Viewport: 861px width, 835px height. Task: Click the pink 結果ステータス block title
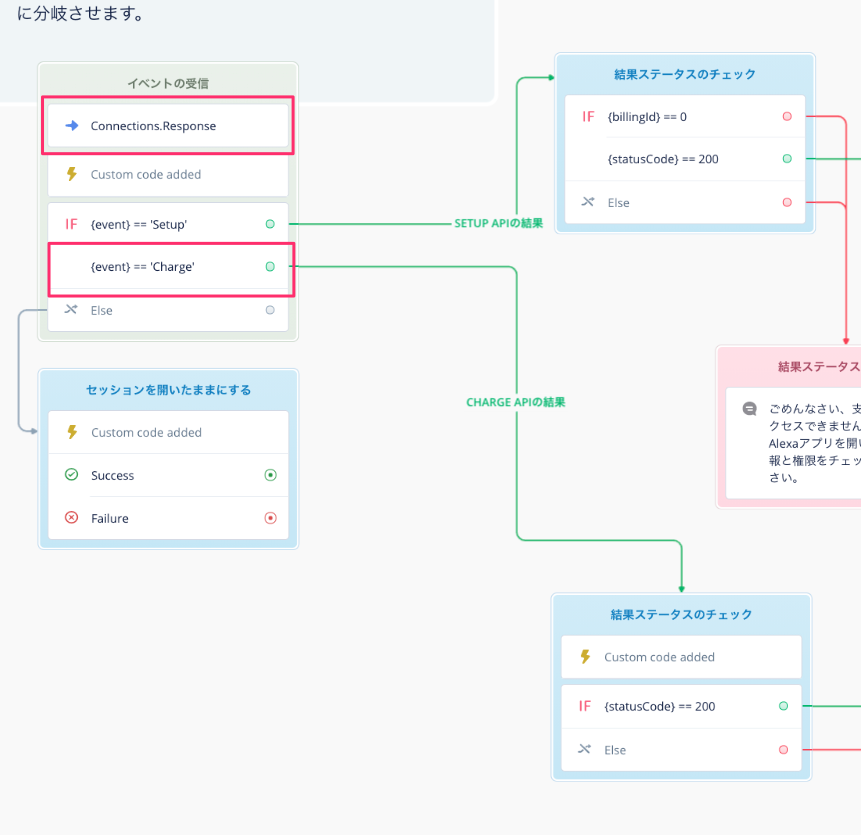point(819,367)
